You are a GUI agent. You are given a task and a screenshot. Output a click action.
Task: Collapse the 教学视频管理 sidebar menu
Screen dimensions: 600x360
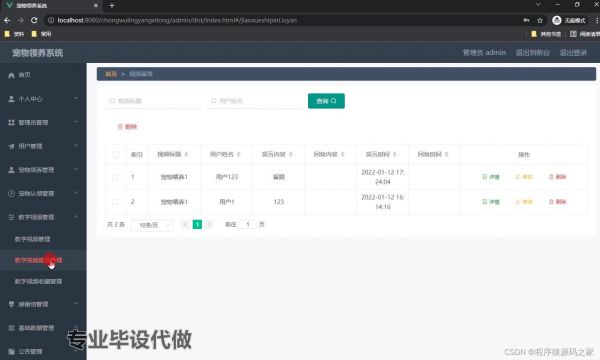43,217
